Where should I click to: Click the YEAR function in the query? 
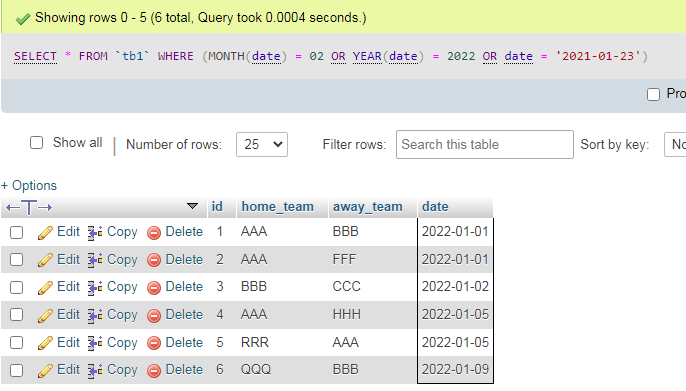click(367, 56)
